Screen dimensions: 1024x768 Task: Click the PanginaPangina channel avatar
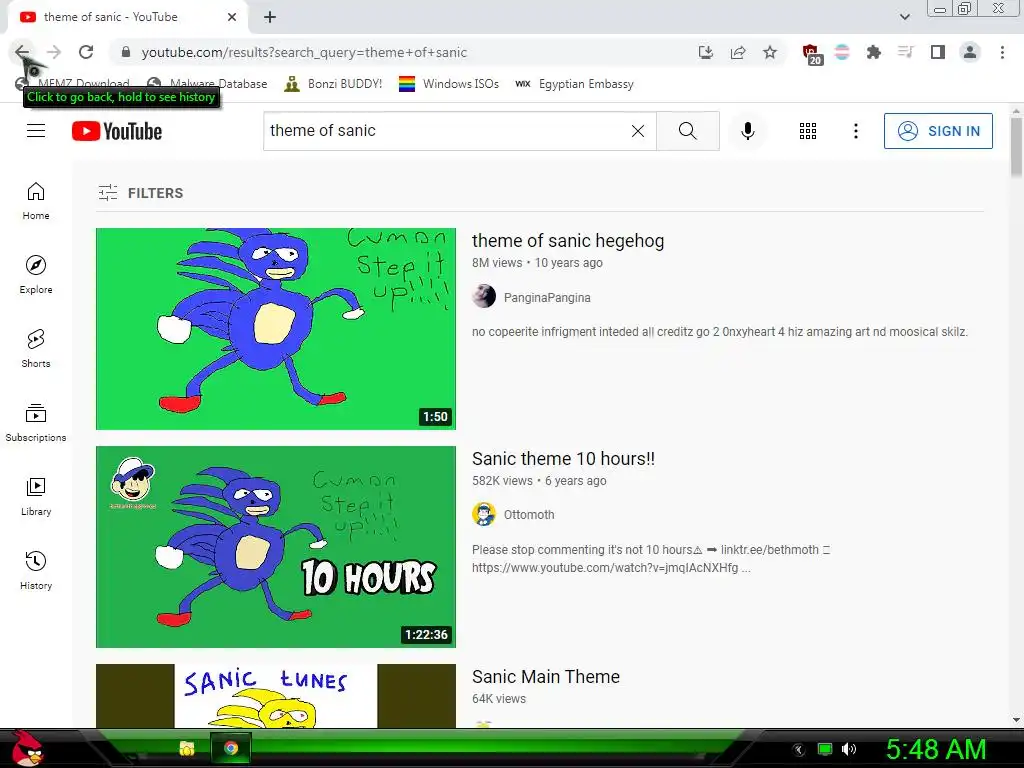pos(484,296)
